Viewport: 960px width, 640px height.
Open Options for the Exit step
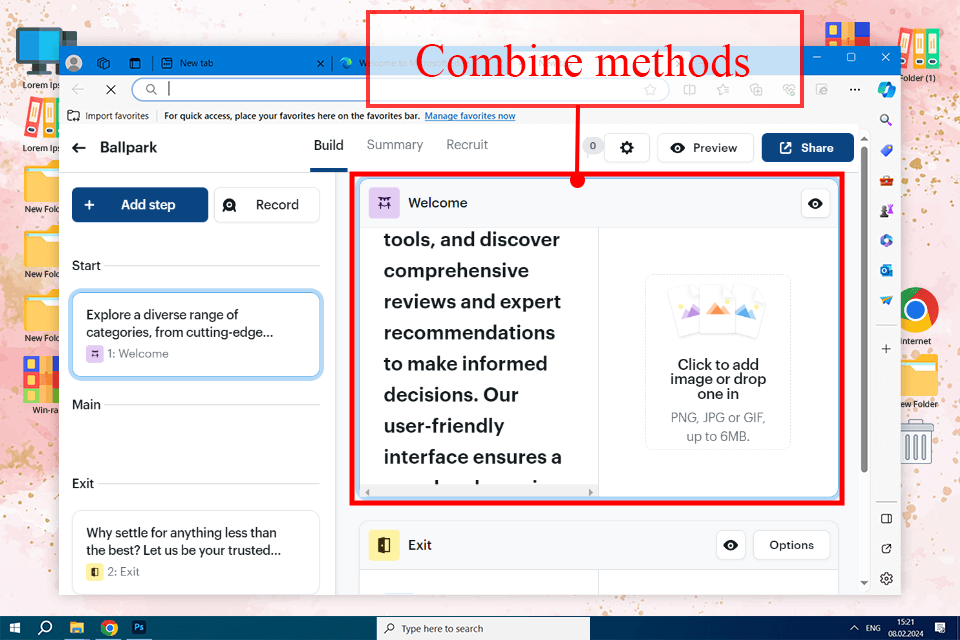tap(791, 545)
